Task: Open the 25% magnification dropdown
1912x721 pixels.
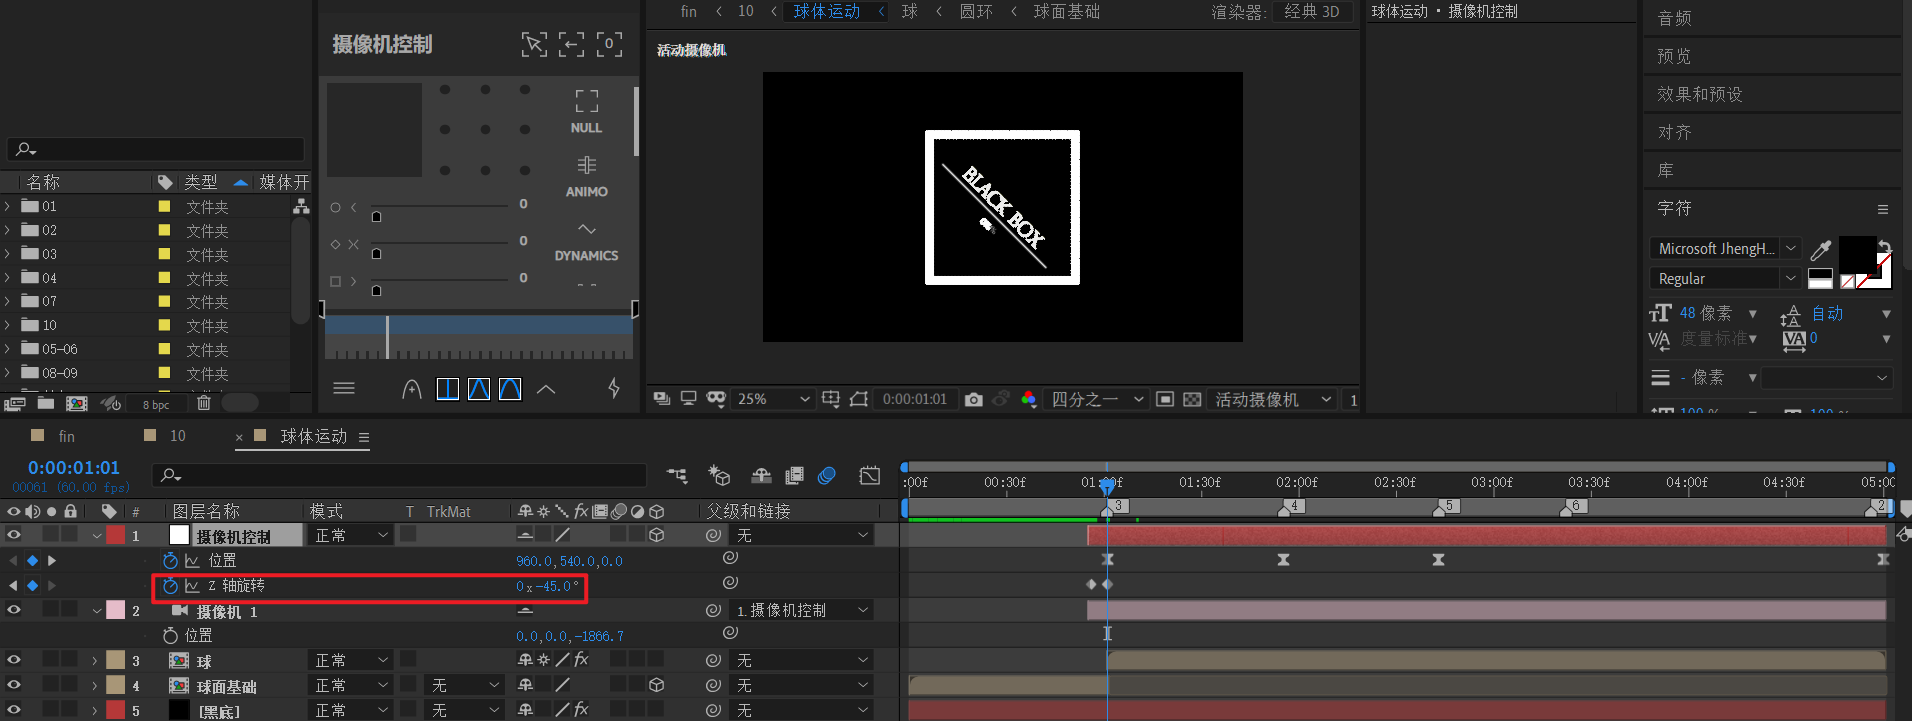Action: coord(773,399)
